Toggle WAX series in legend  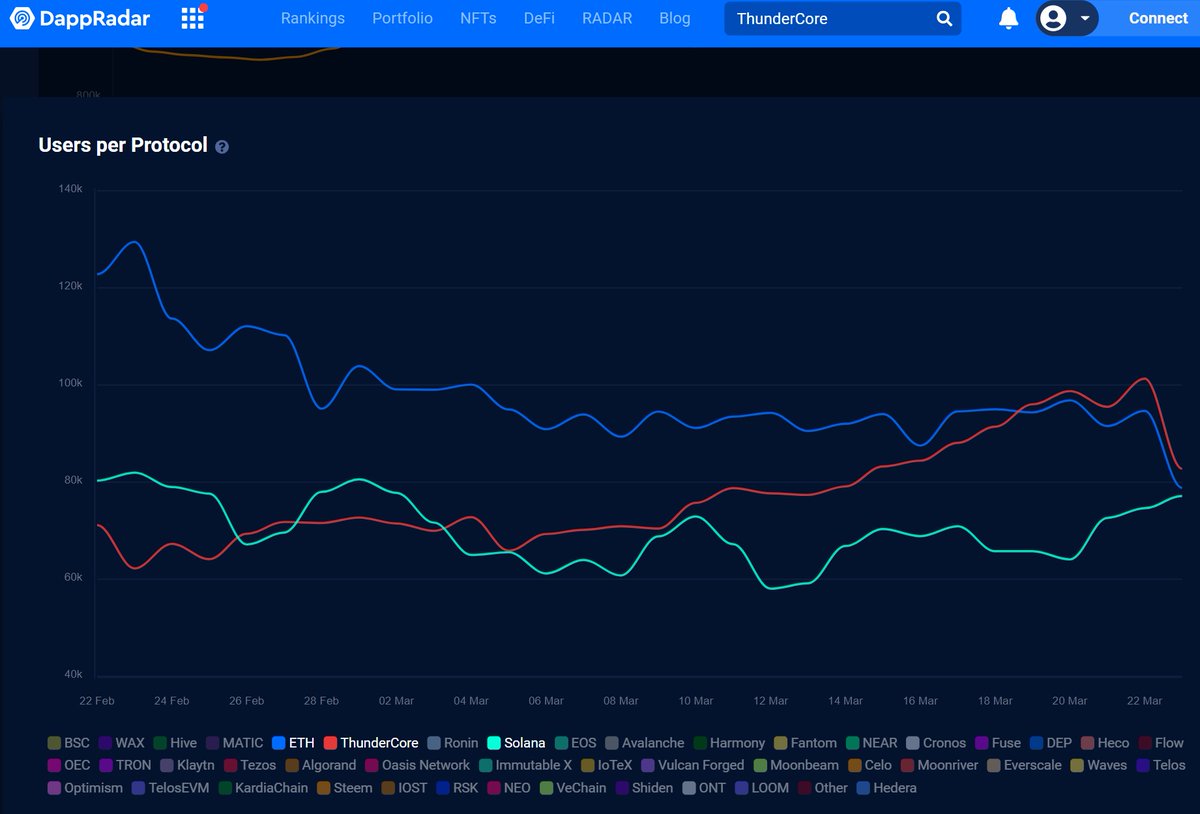(x=121, y=743)
